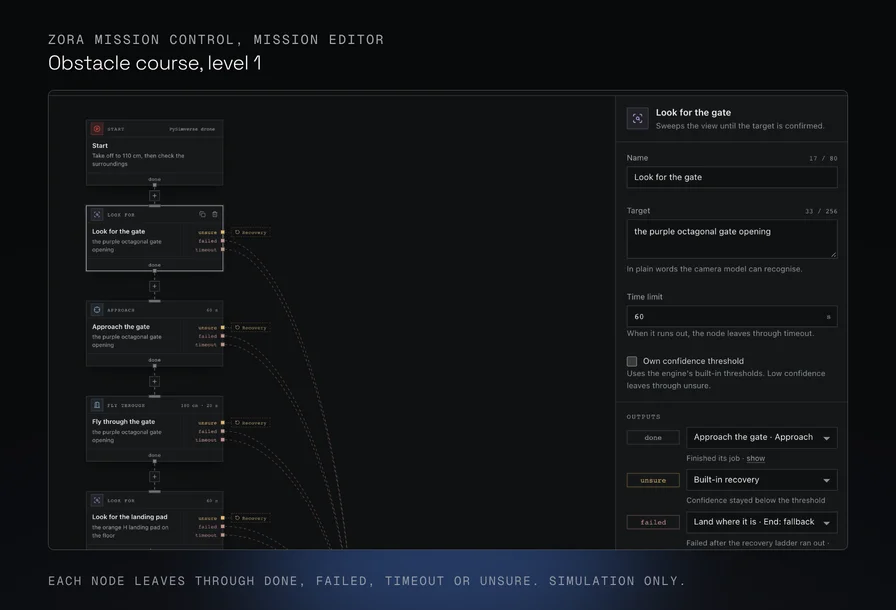This screenshot has height=610, width=896.
Task: Add a node below Approach the gate
Action: point(154,382)
